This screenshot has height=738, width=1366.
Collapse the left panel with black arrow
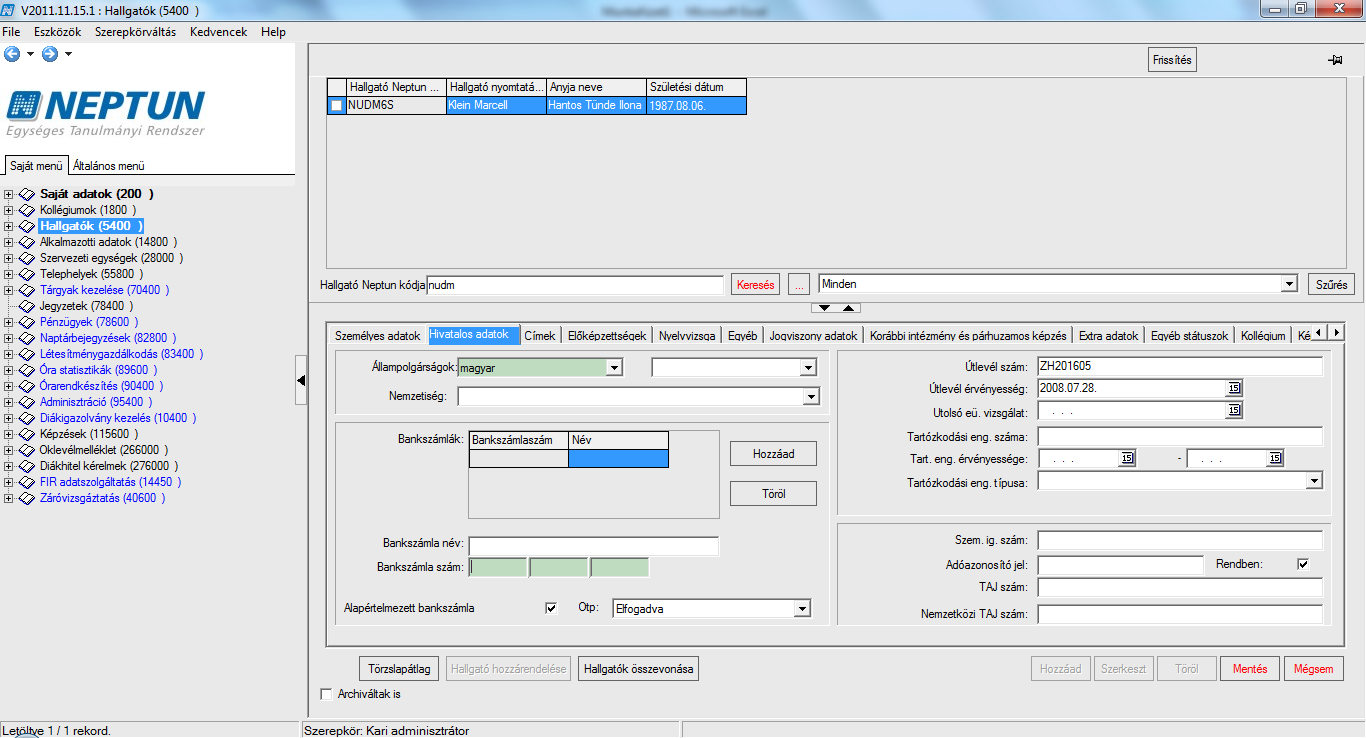(301, 379)
